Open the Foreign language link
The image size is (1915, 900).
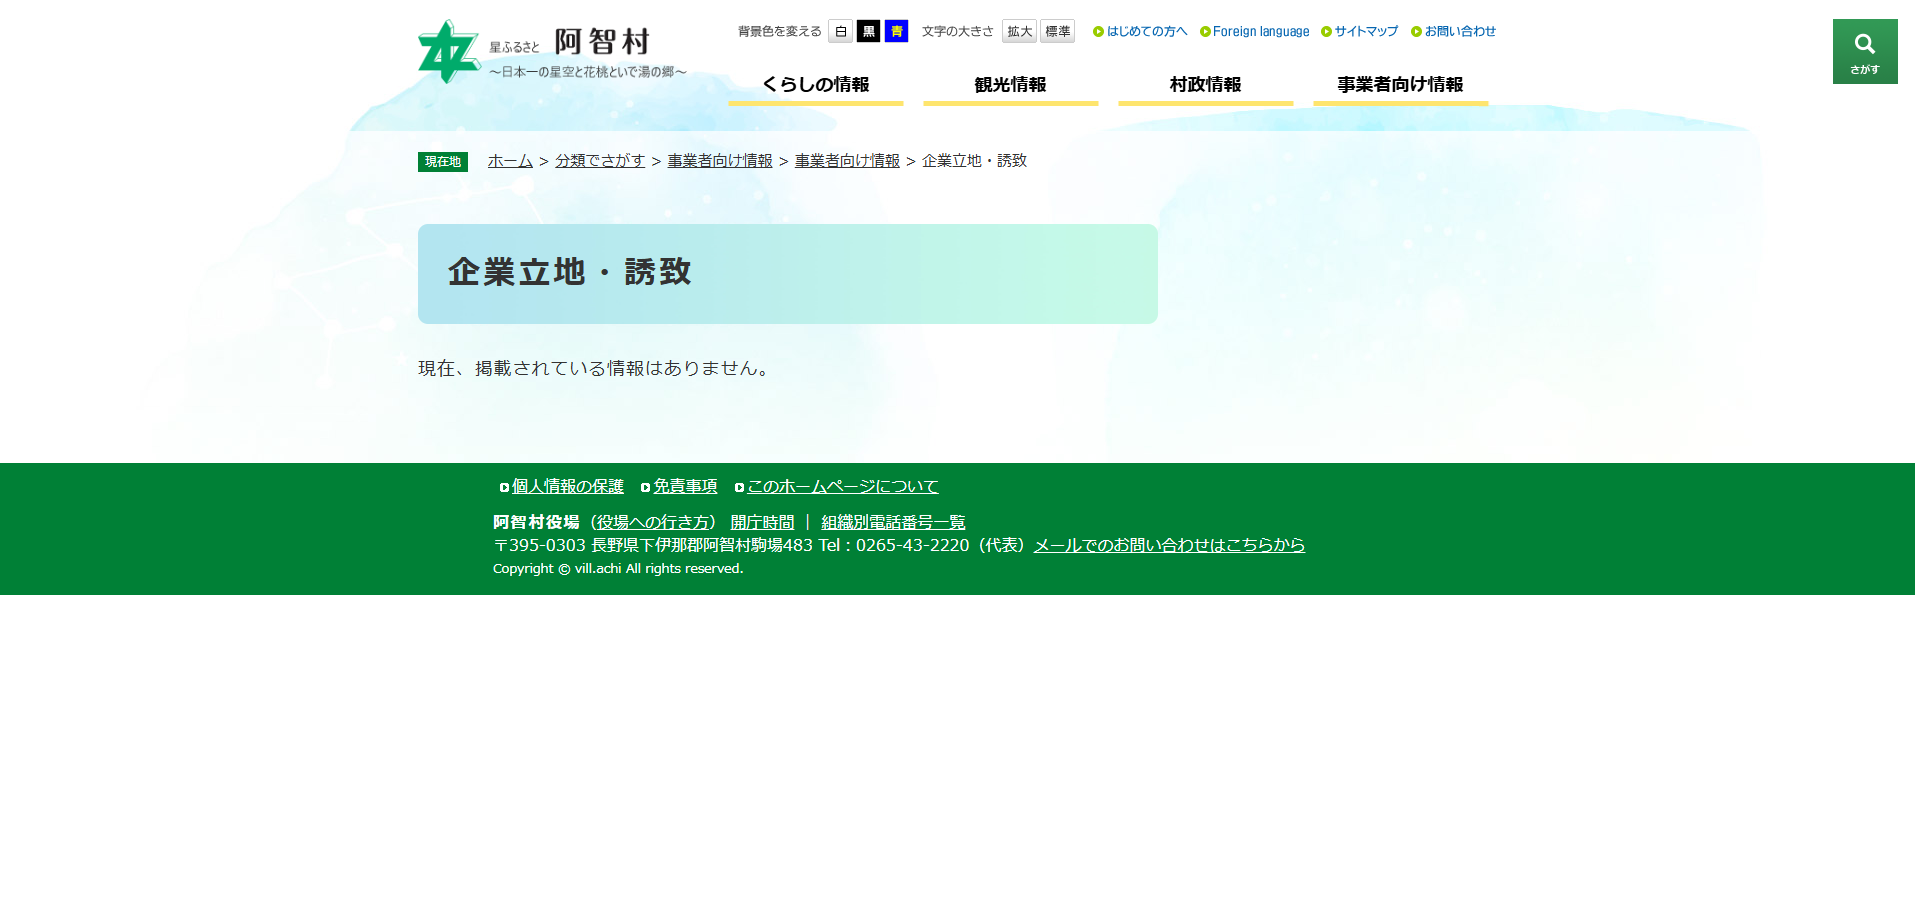pos(1261,31)
